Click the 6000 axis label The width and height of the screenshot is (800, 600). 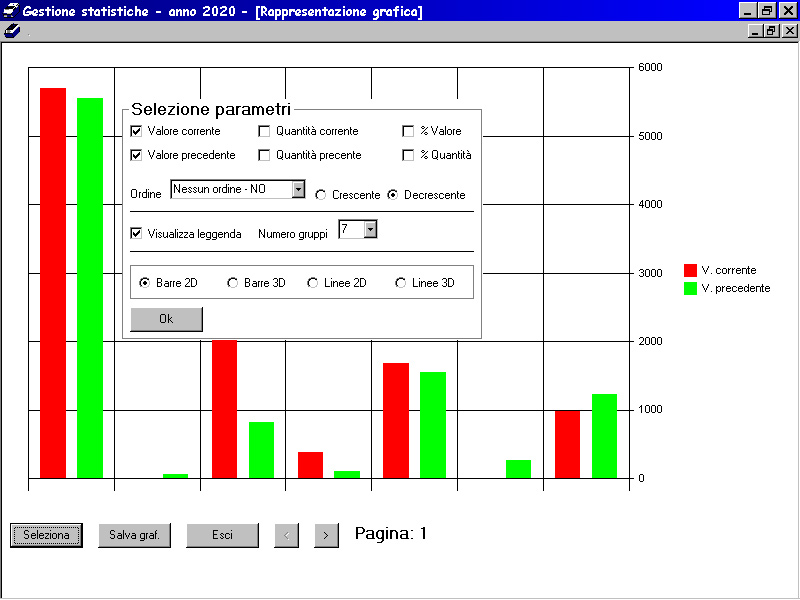[650, 67]
